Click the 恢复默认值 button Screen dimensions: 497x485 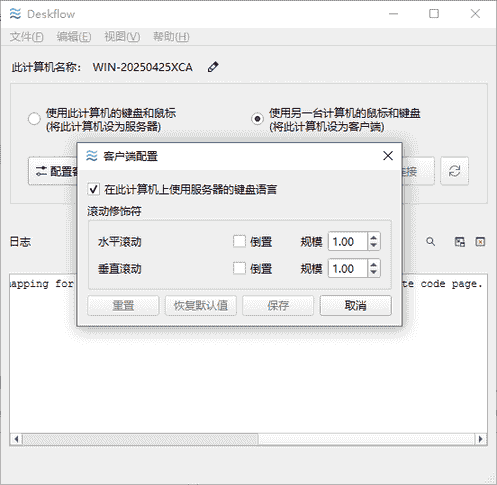(201, 305)
